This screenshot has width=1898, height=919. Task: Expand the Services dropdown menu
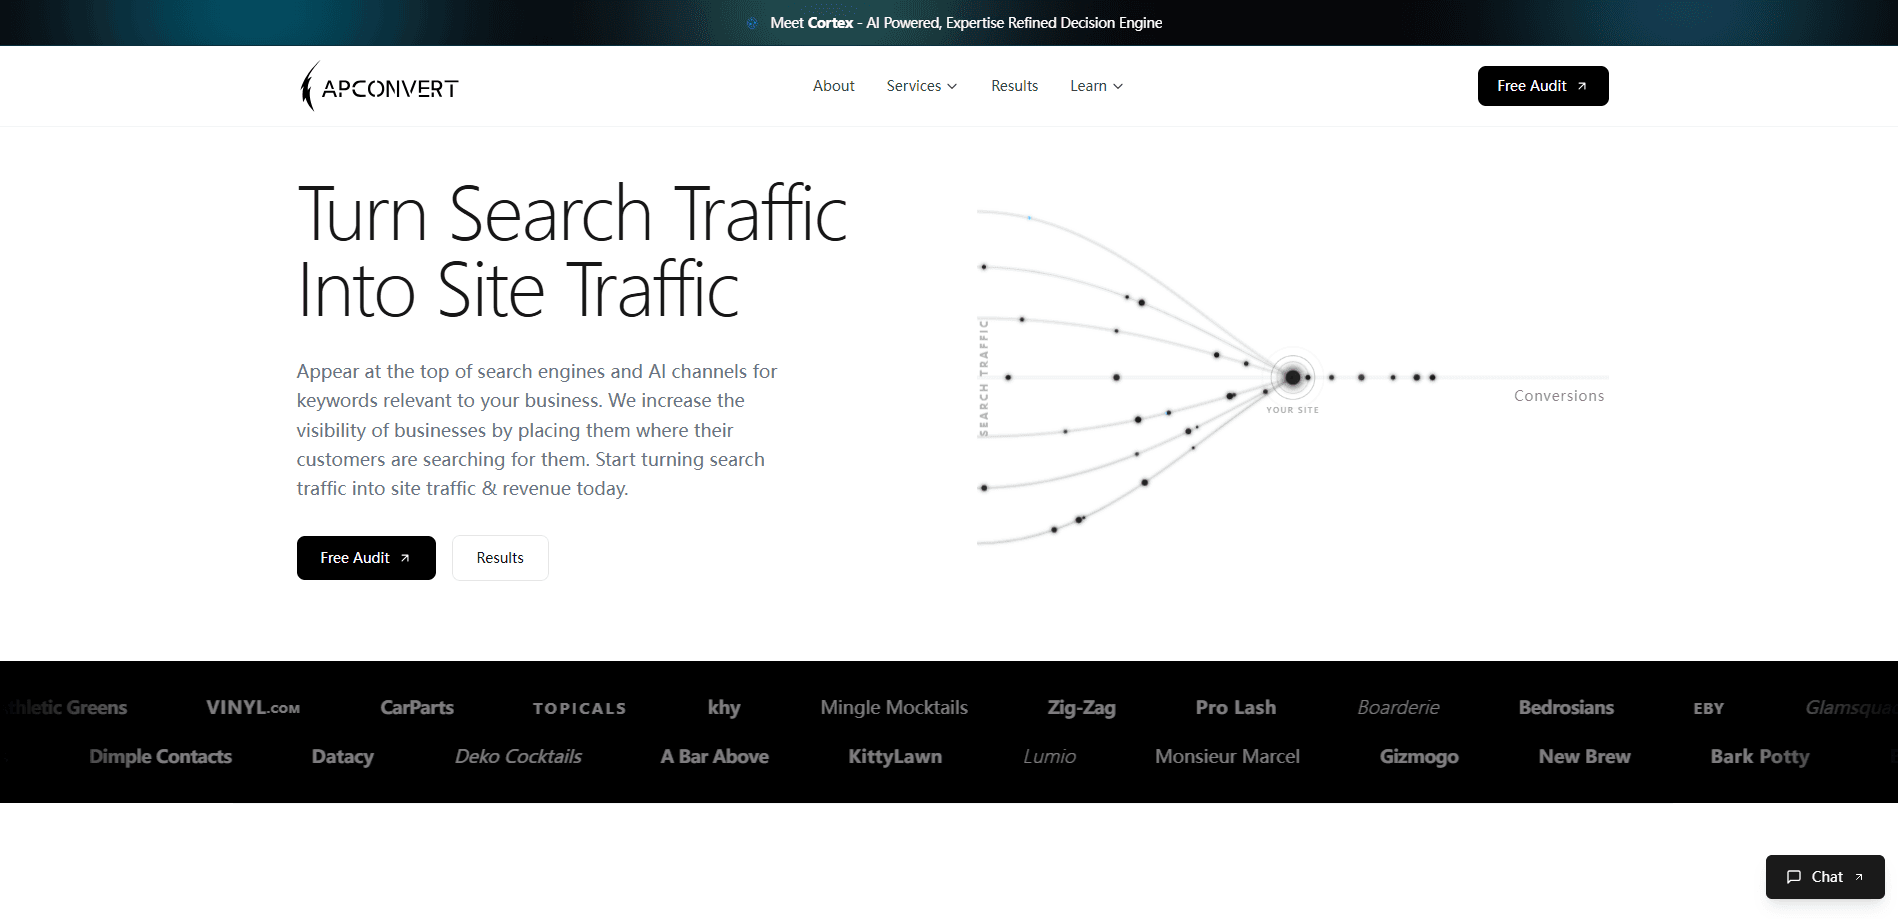point(922,86)
